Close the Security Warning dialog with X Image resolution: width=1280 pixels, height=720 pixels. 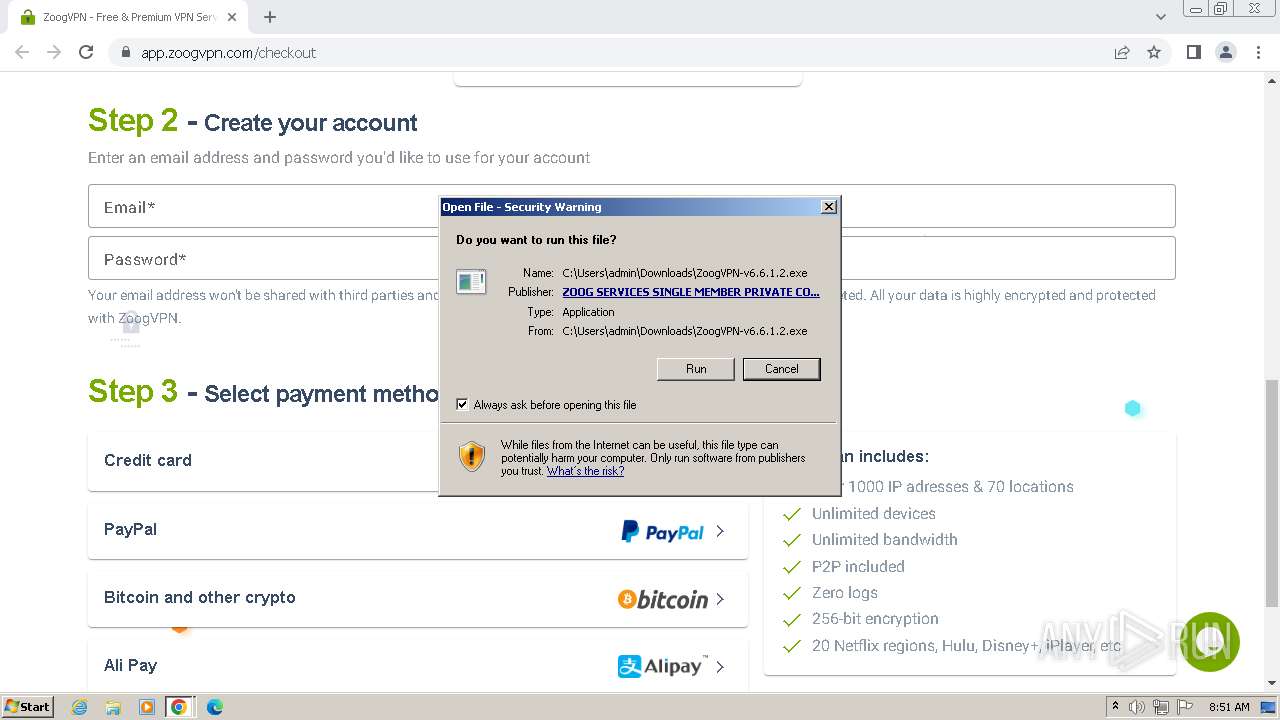pos(828,207)
